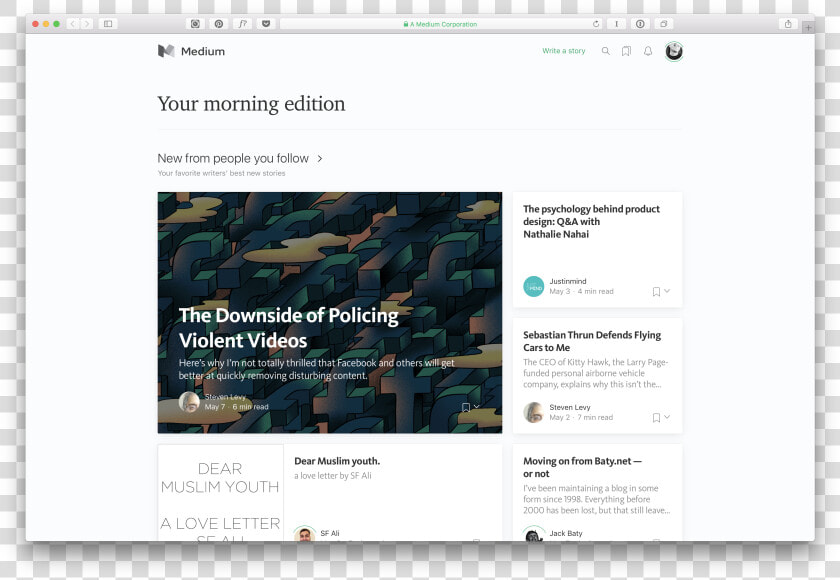This screenshot has width=840, height=580.
Task: Click Steven Levy avatar on featured story
Action: (x=189, y=402)
